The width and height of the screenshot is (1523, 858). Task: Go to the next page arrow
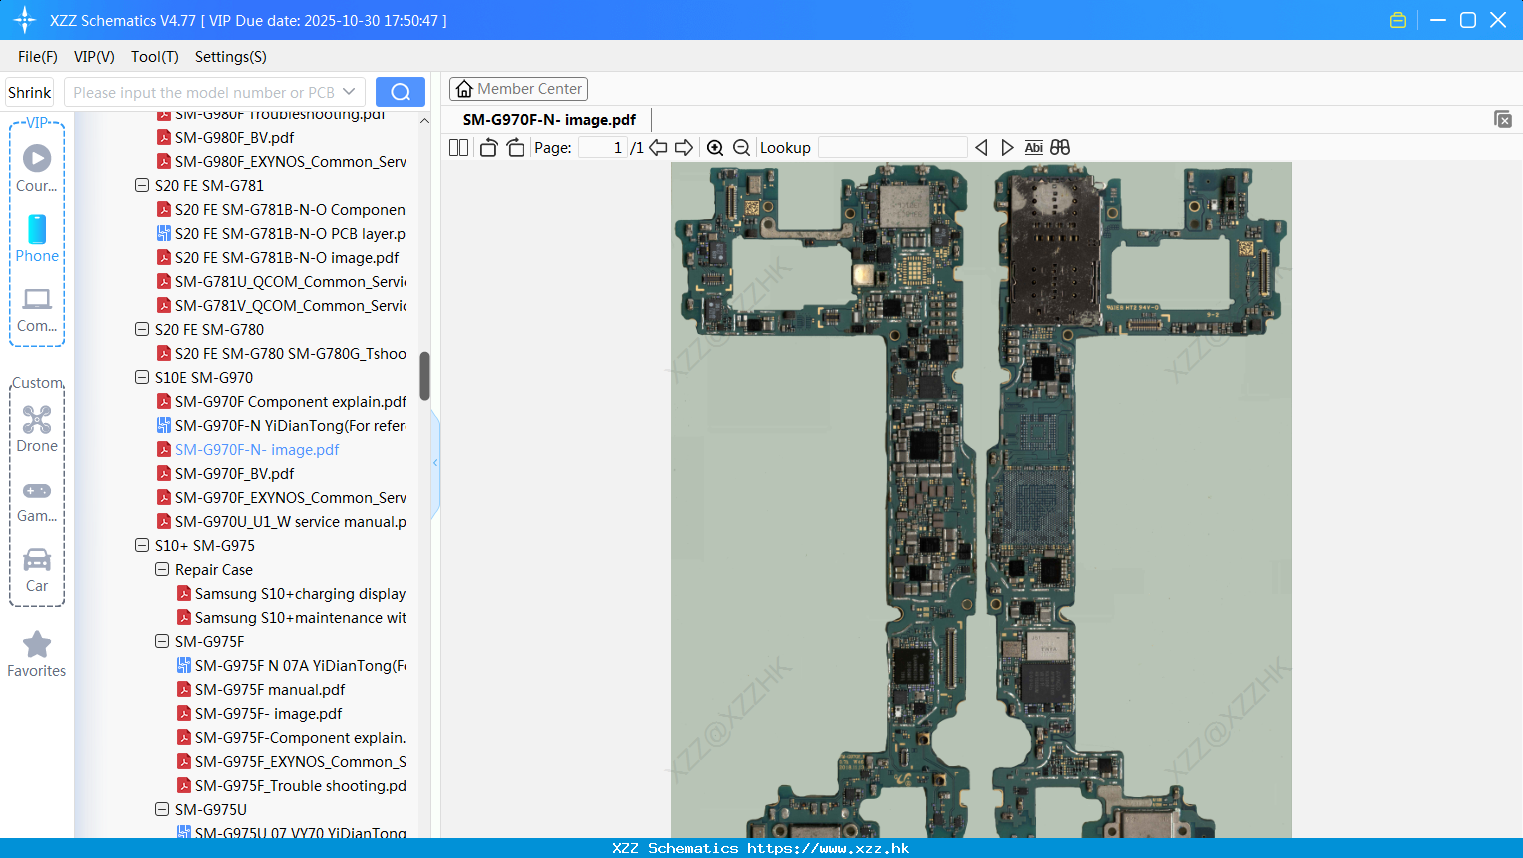[x=684, y=147]
